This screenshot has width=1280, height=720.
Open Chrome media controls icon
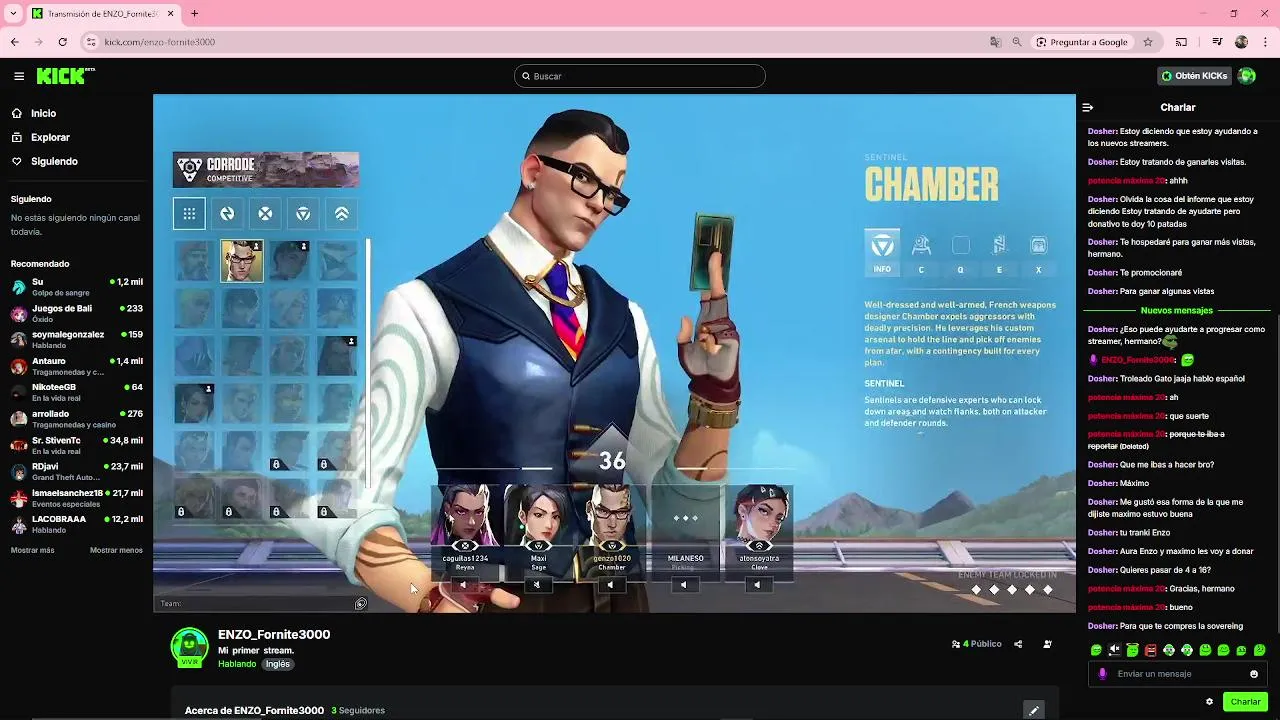[1217, 42]
